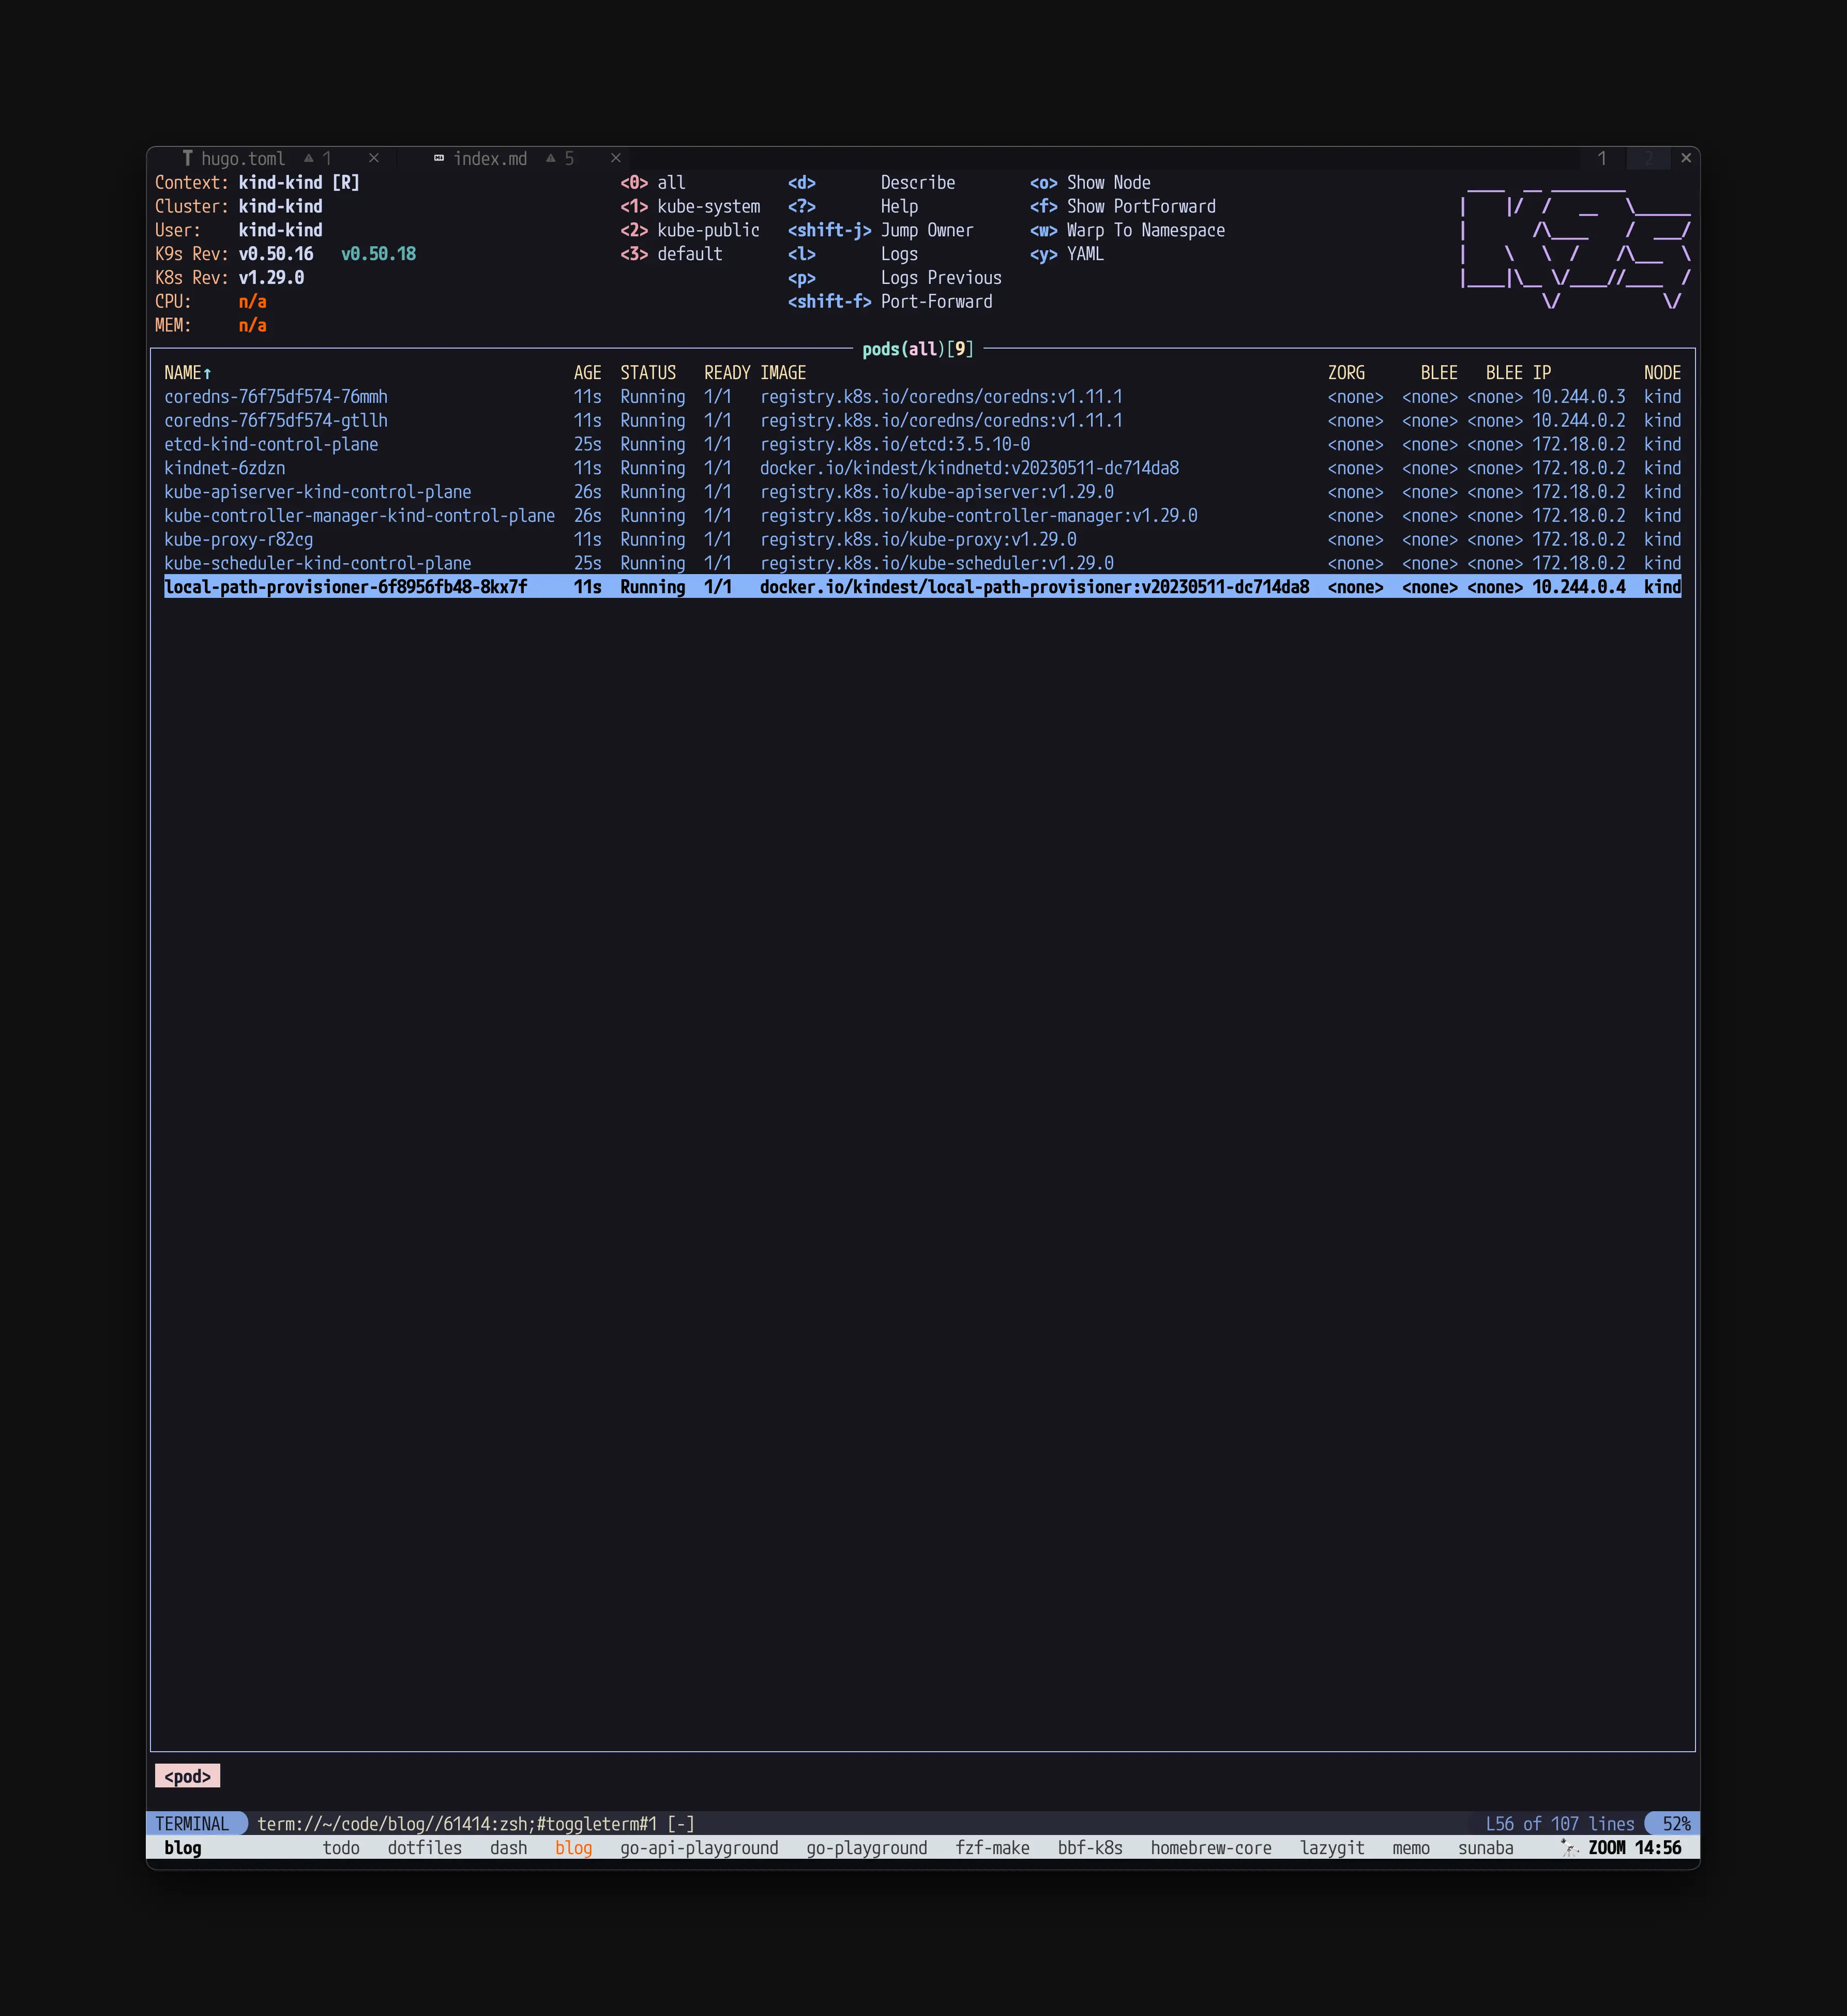Close the index.md tab
1847x2016 pixels.
pyautogui.click(x=616, y=158)
